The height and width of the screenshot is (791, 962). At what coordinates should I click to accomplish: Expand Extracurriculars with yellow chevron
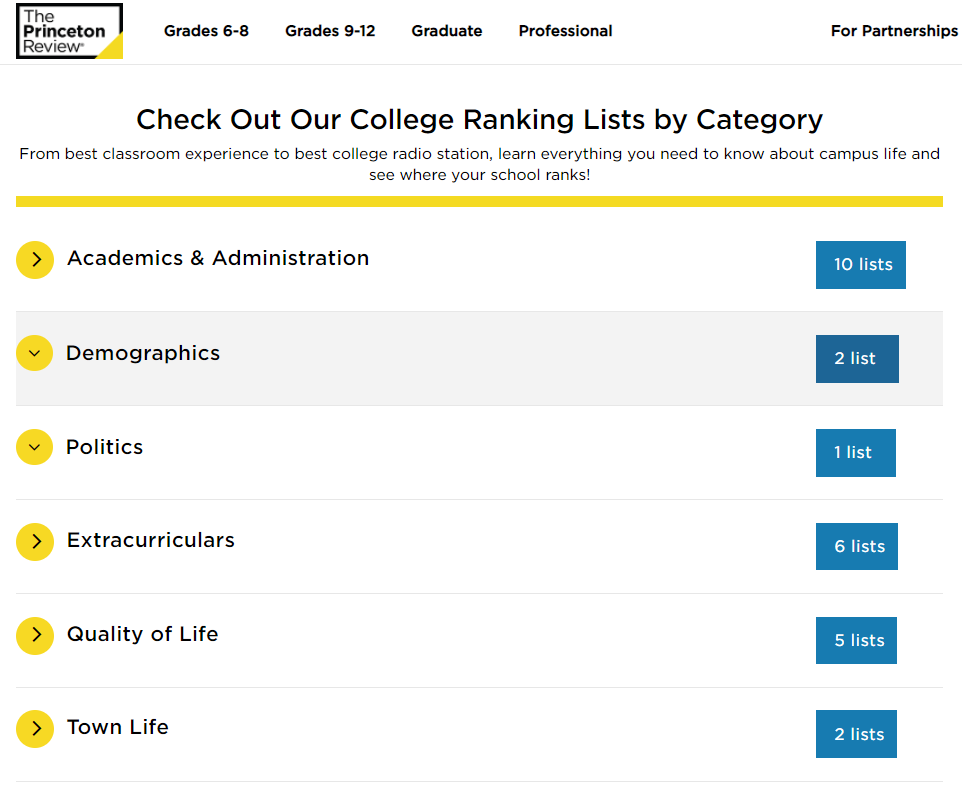(x=35, y=541)
